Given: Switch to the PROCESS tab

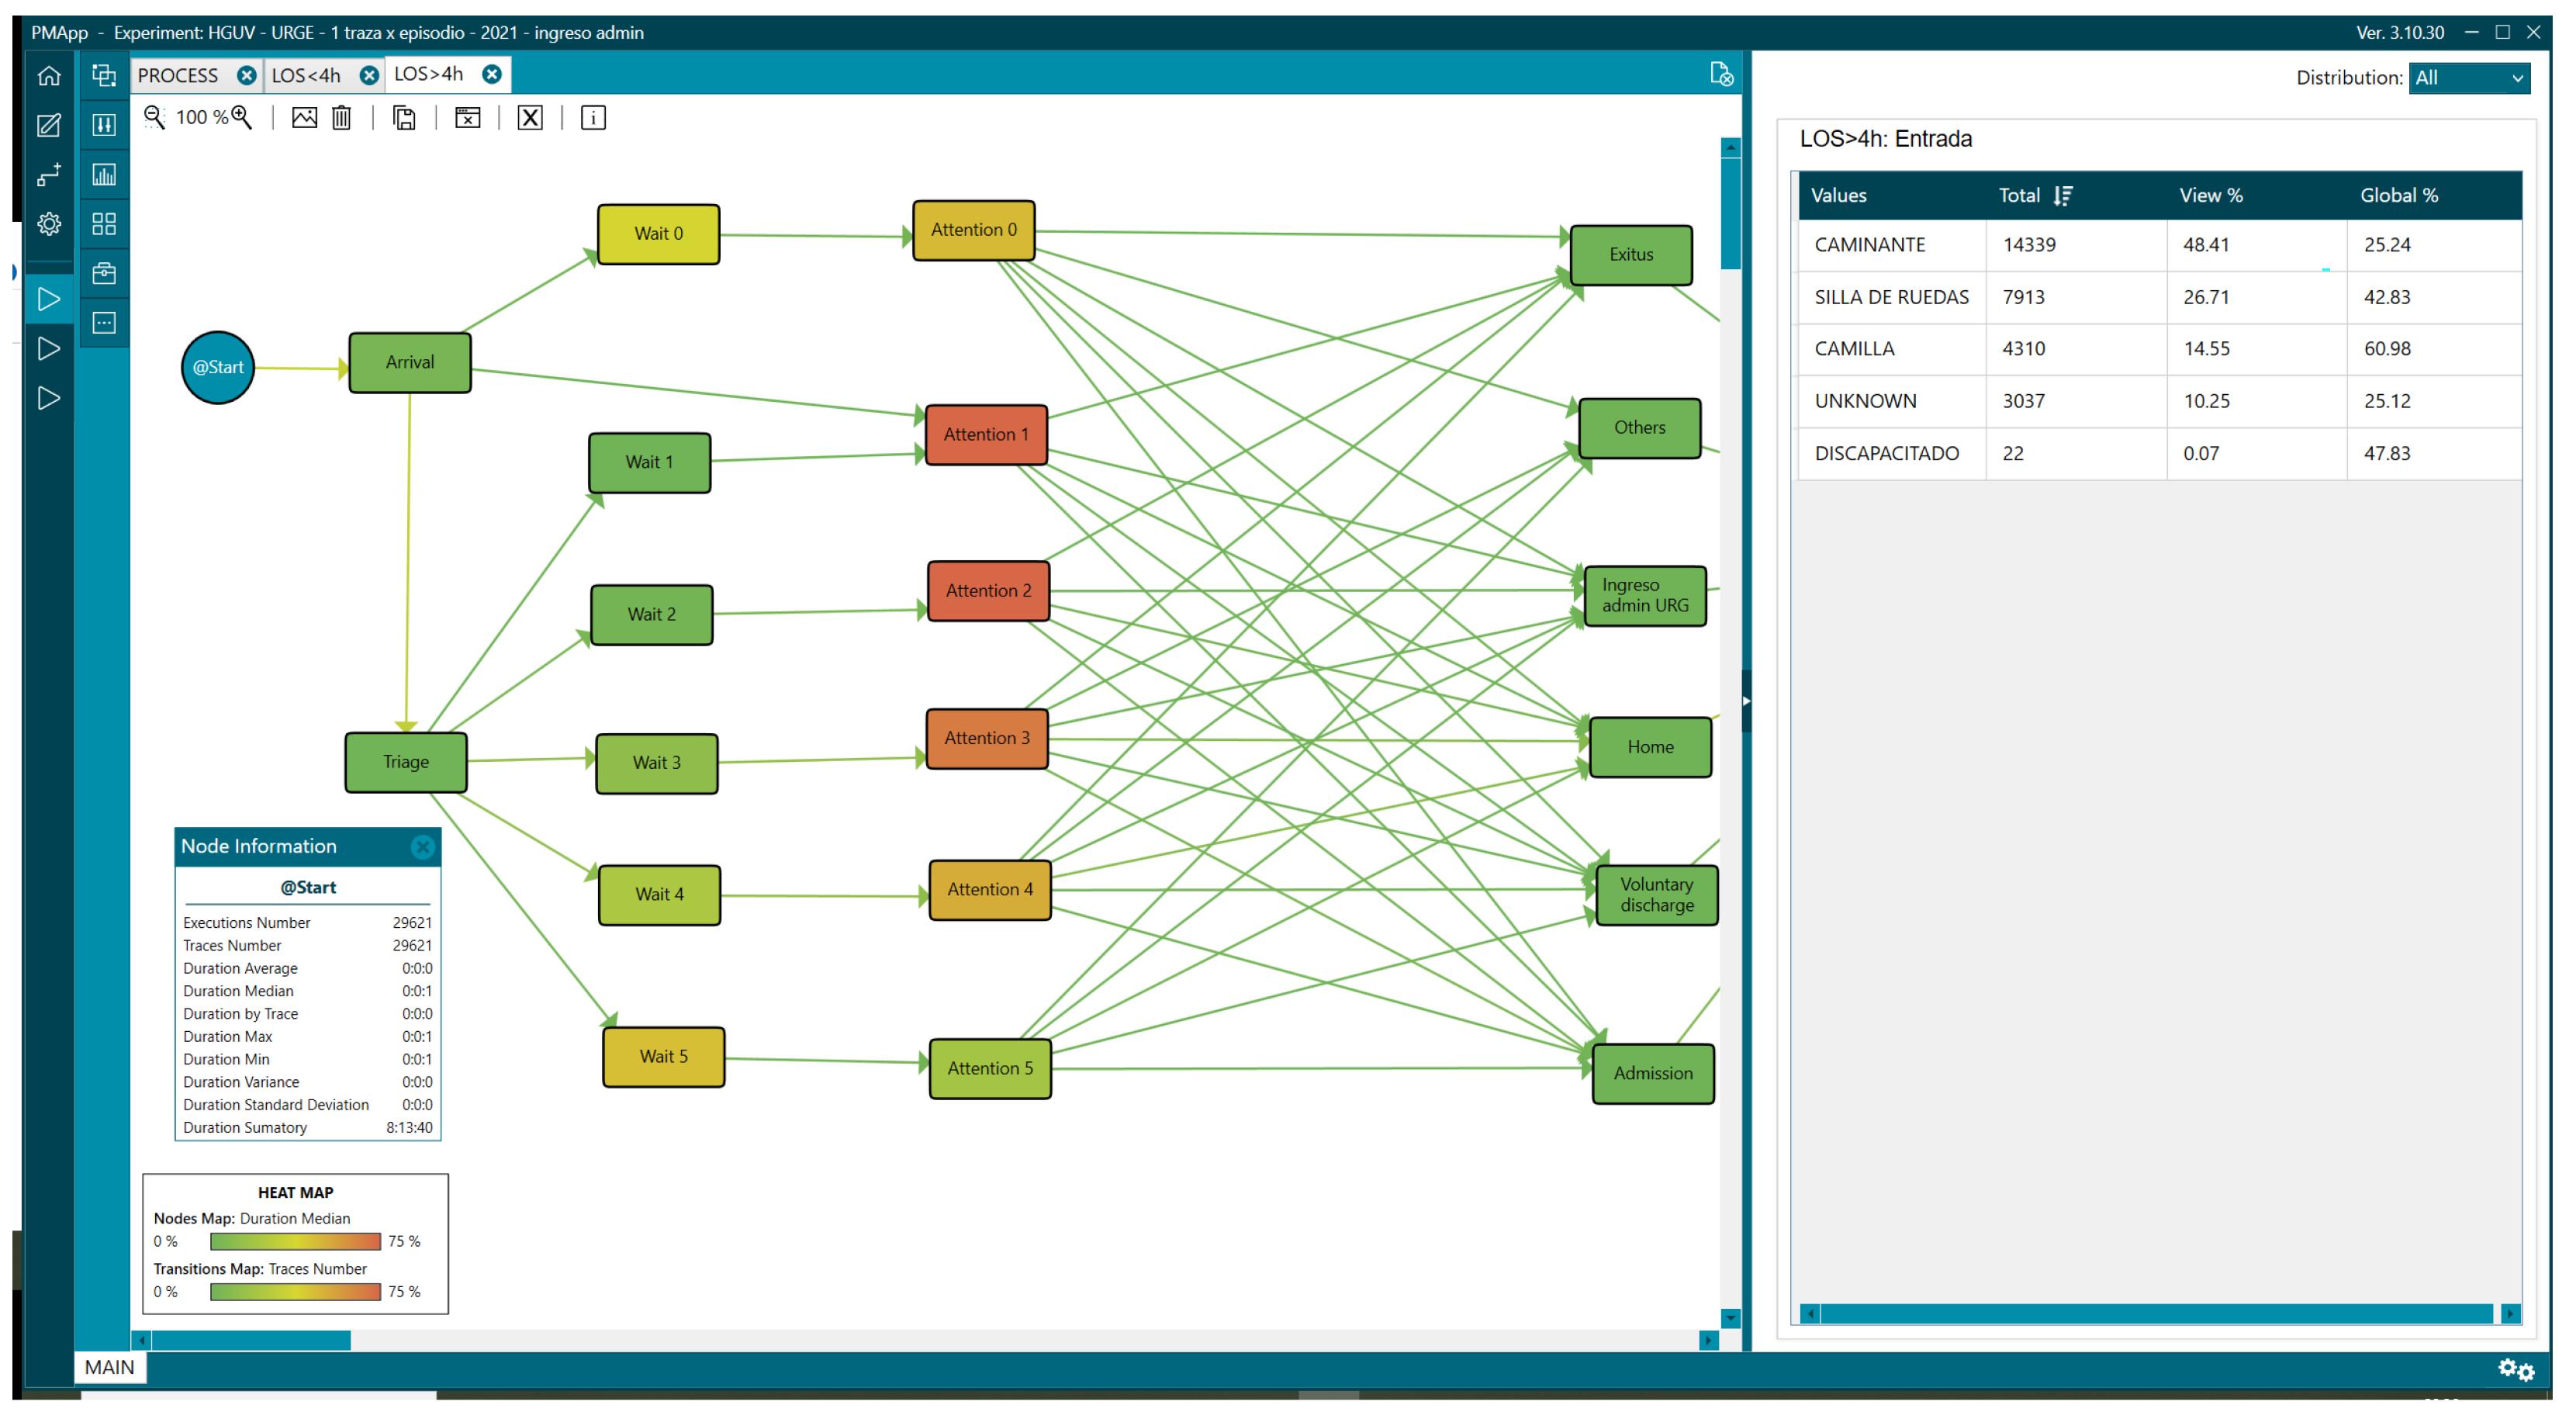Looking at the screenshot, I should (x=178, y=76).
